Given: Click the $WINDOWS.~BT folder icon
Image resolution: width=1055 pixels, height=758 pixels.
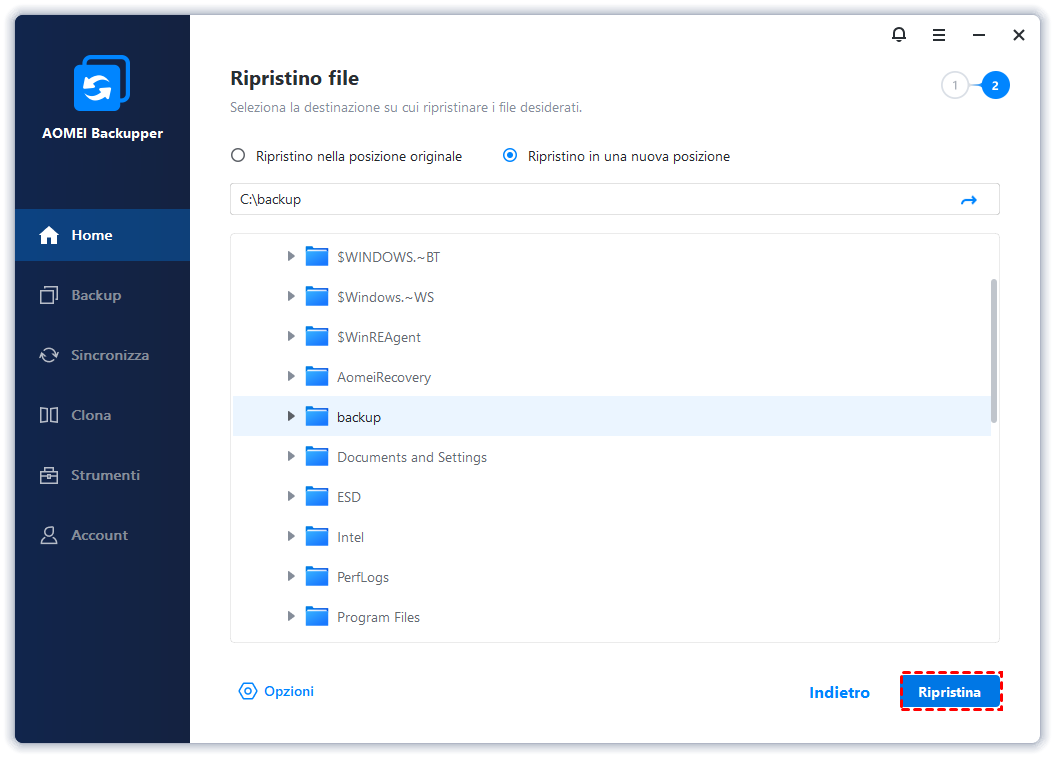Looking at the screenshot, I should point(317,257).
